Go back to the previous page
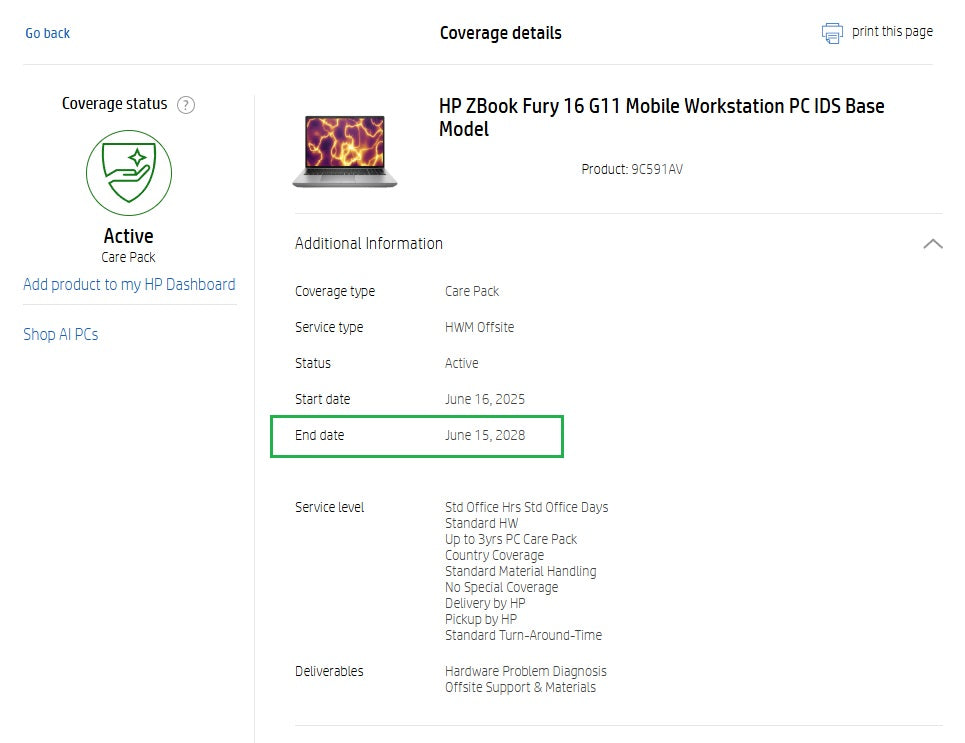This screenshot has width=965, height=743. (x=47, y=33)
